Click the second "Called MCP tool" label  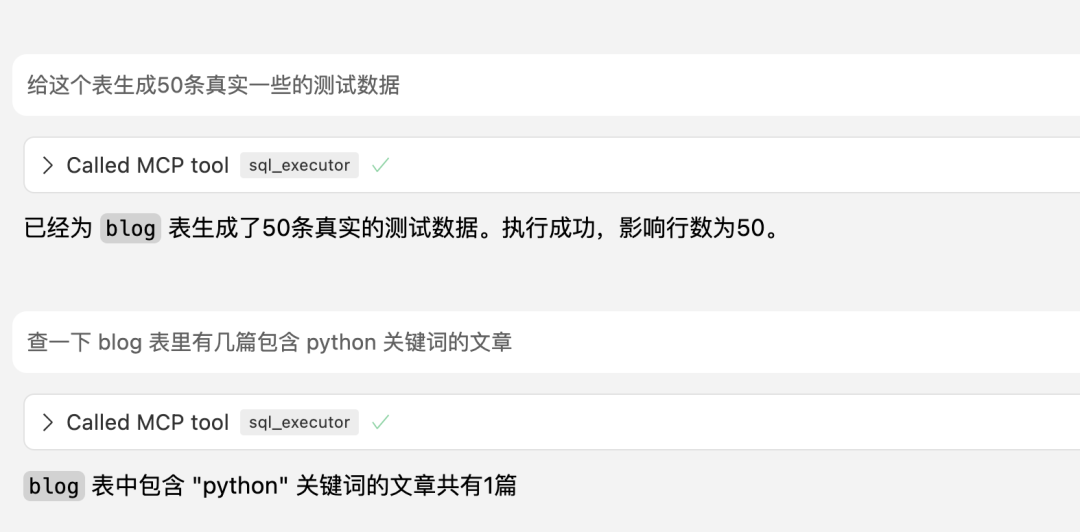tap(147, 423)
